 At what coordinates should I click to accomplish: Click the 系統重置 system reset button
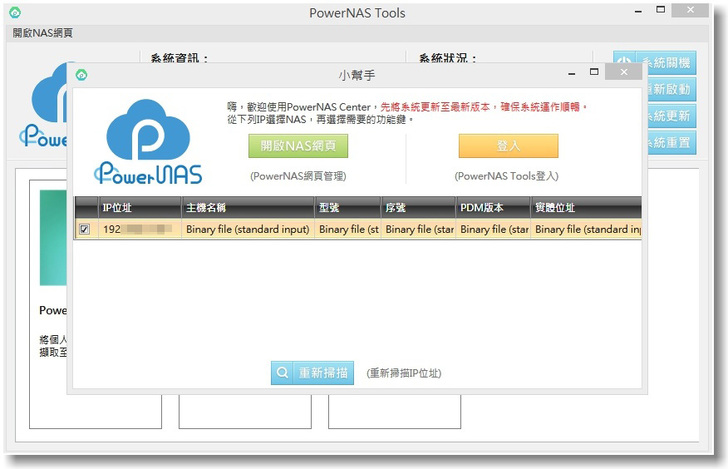pyautogui.click(x=671, y=143)
